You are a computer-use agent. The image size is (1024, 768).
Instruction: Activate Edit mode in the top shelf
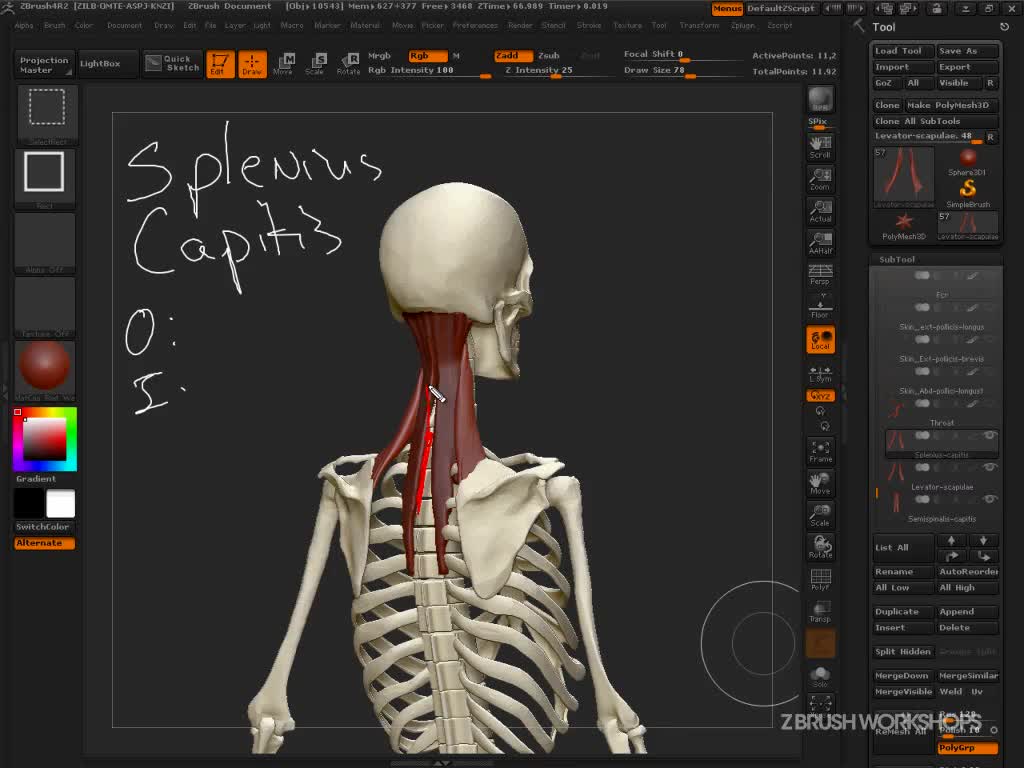click(220, 64)
